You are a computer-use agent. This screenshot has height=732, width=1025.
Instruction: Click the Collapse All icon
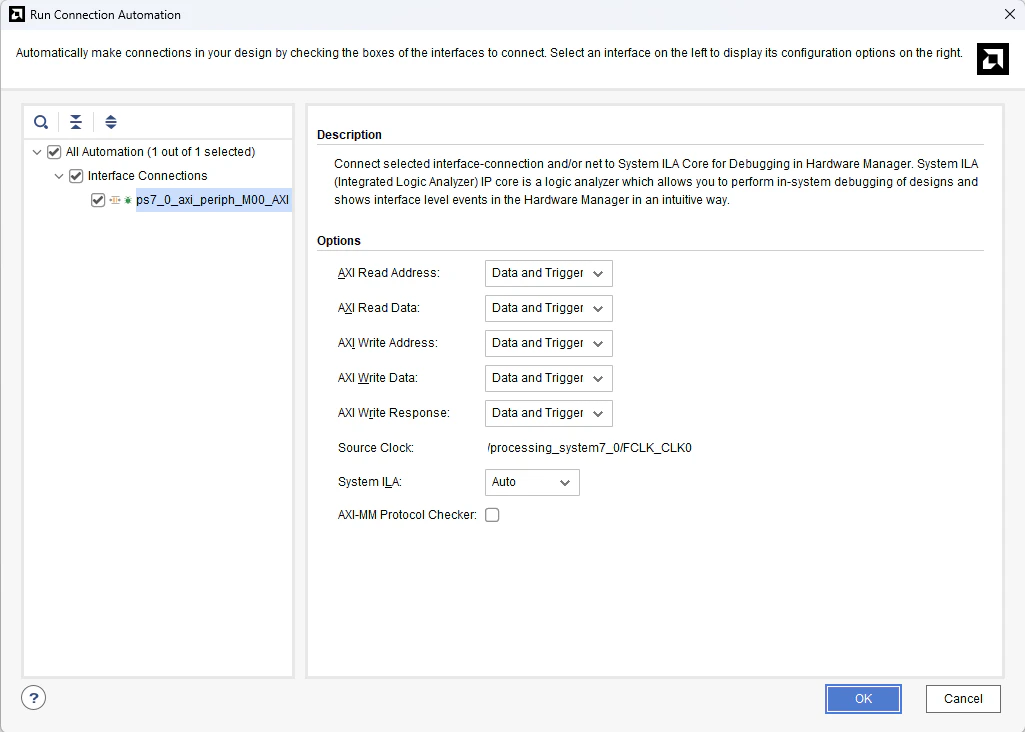tap(76, 122)
